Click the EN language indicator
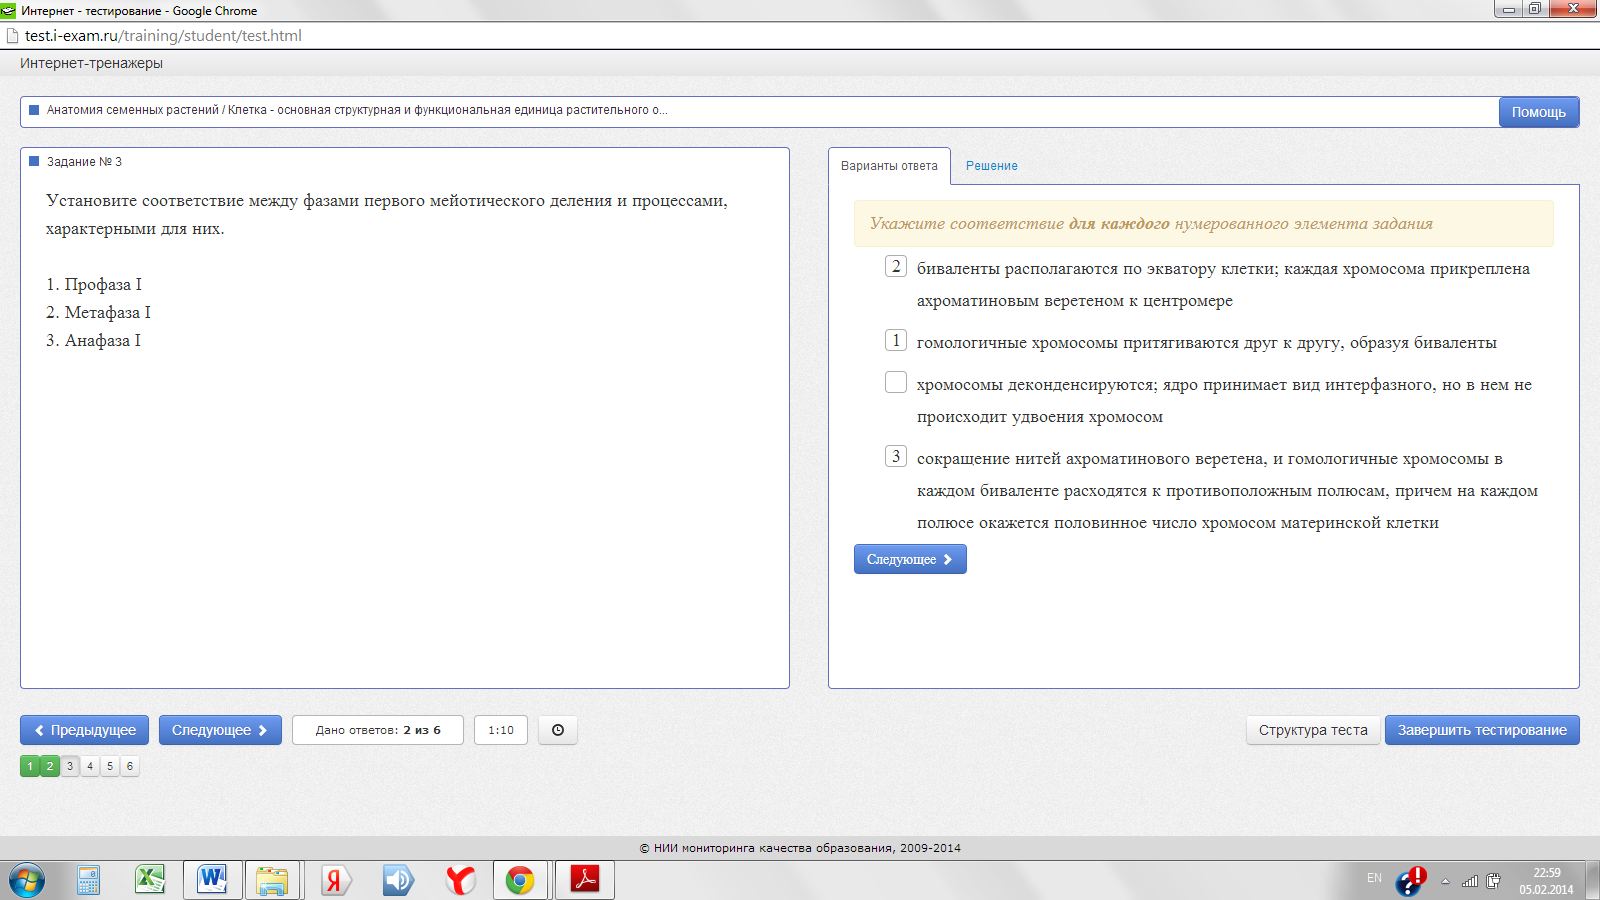The height and width of the screenshot is (900, 1600). click(x=1375, y=878)
